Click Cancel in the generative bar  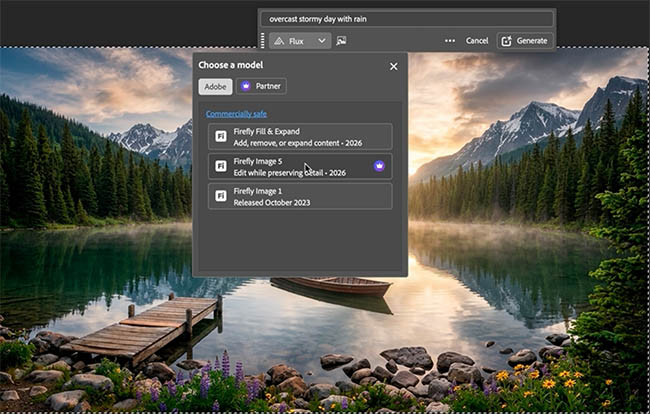click(477, 41)
